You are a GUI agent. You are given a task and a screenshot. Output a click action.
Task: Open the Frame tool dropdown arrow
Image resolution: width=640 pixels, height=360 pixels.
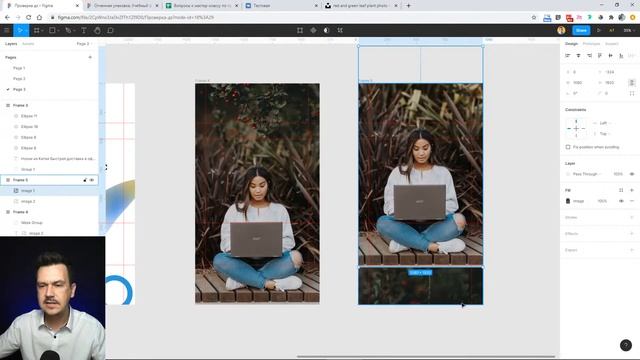click(x=42, y=31)
